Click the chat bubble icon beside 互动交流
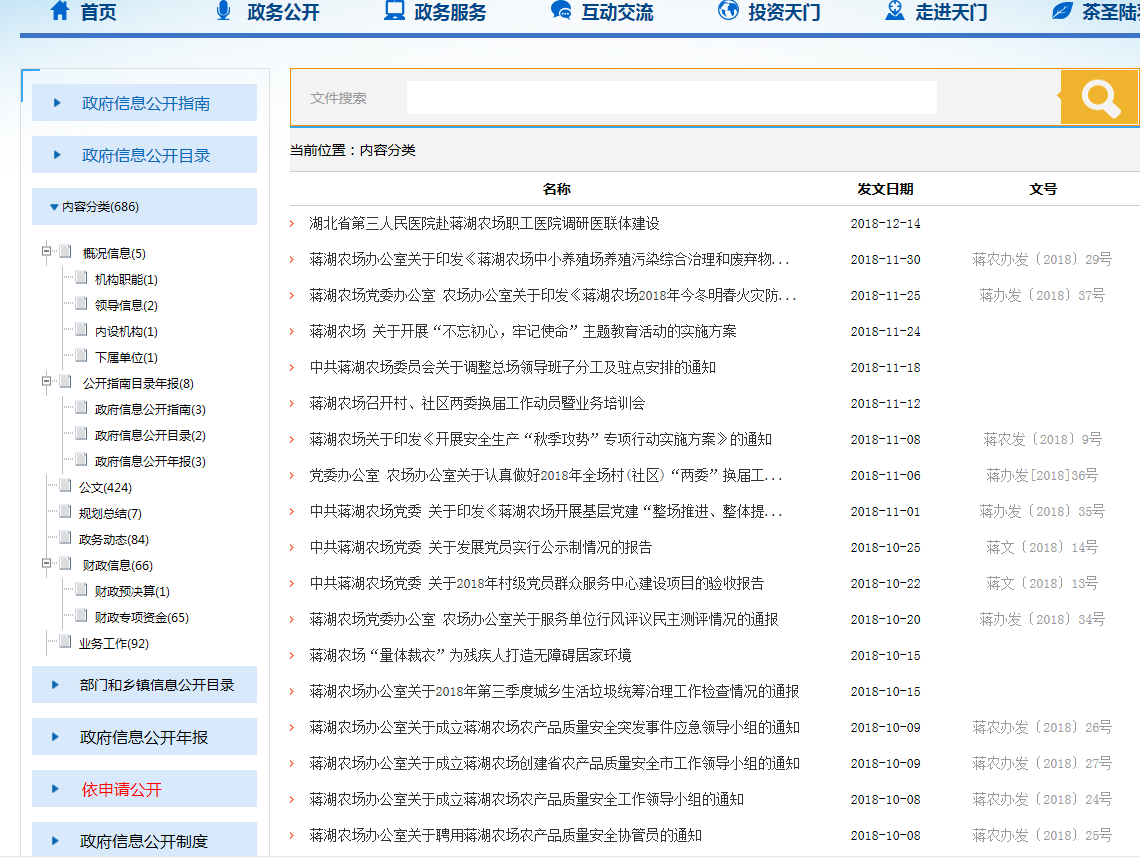 click(561, 11)
